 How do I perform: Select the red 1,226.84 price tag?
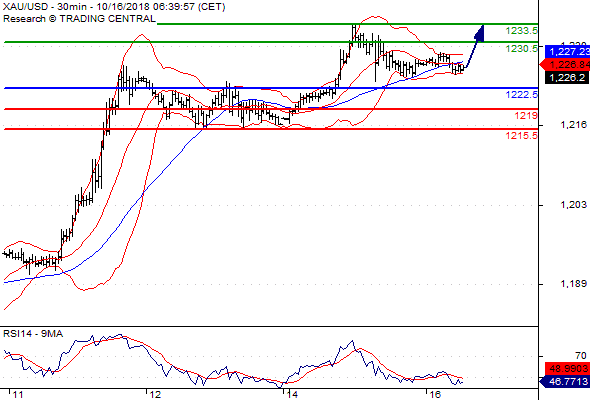point(565,65)
